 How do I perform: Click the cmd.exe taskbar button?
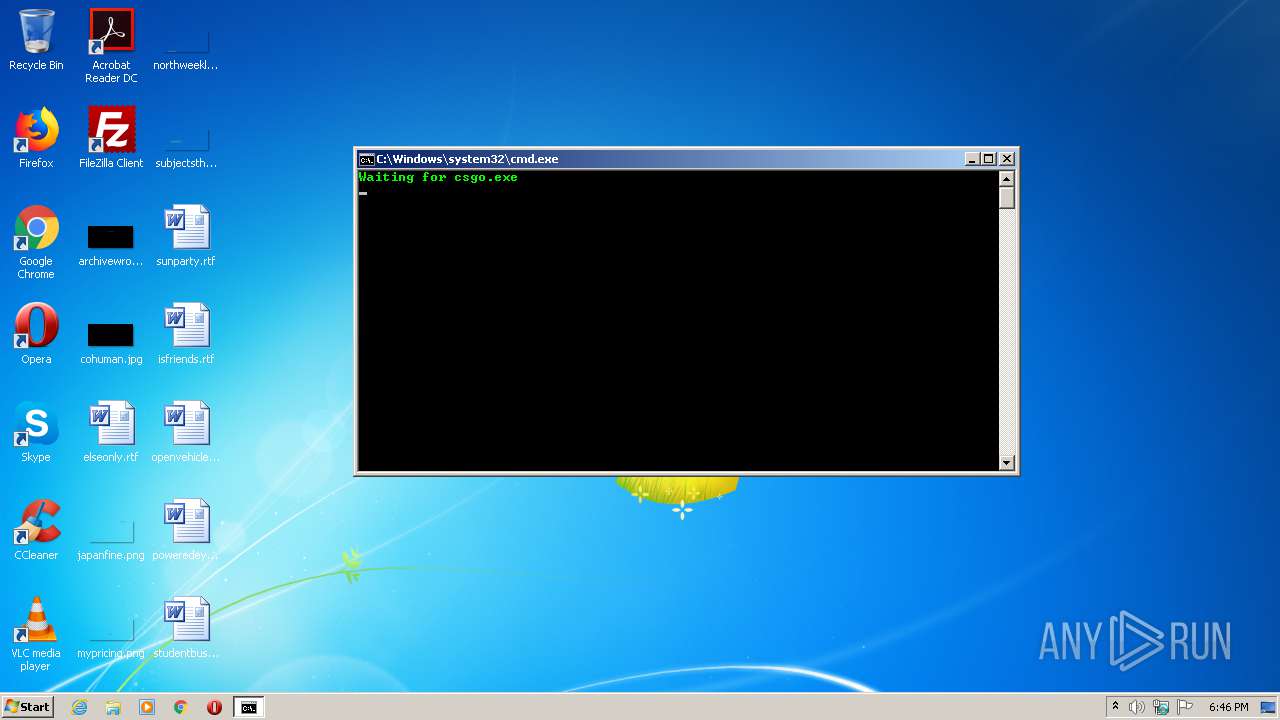click(248, 707)
